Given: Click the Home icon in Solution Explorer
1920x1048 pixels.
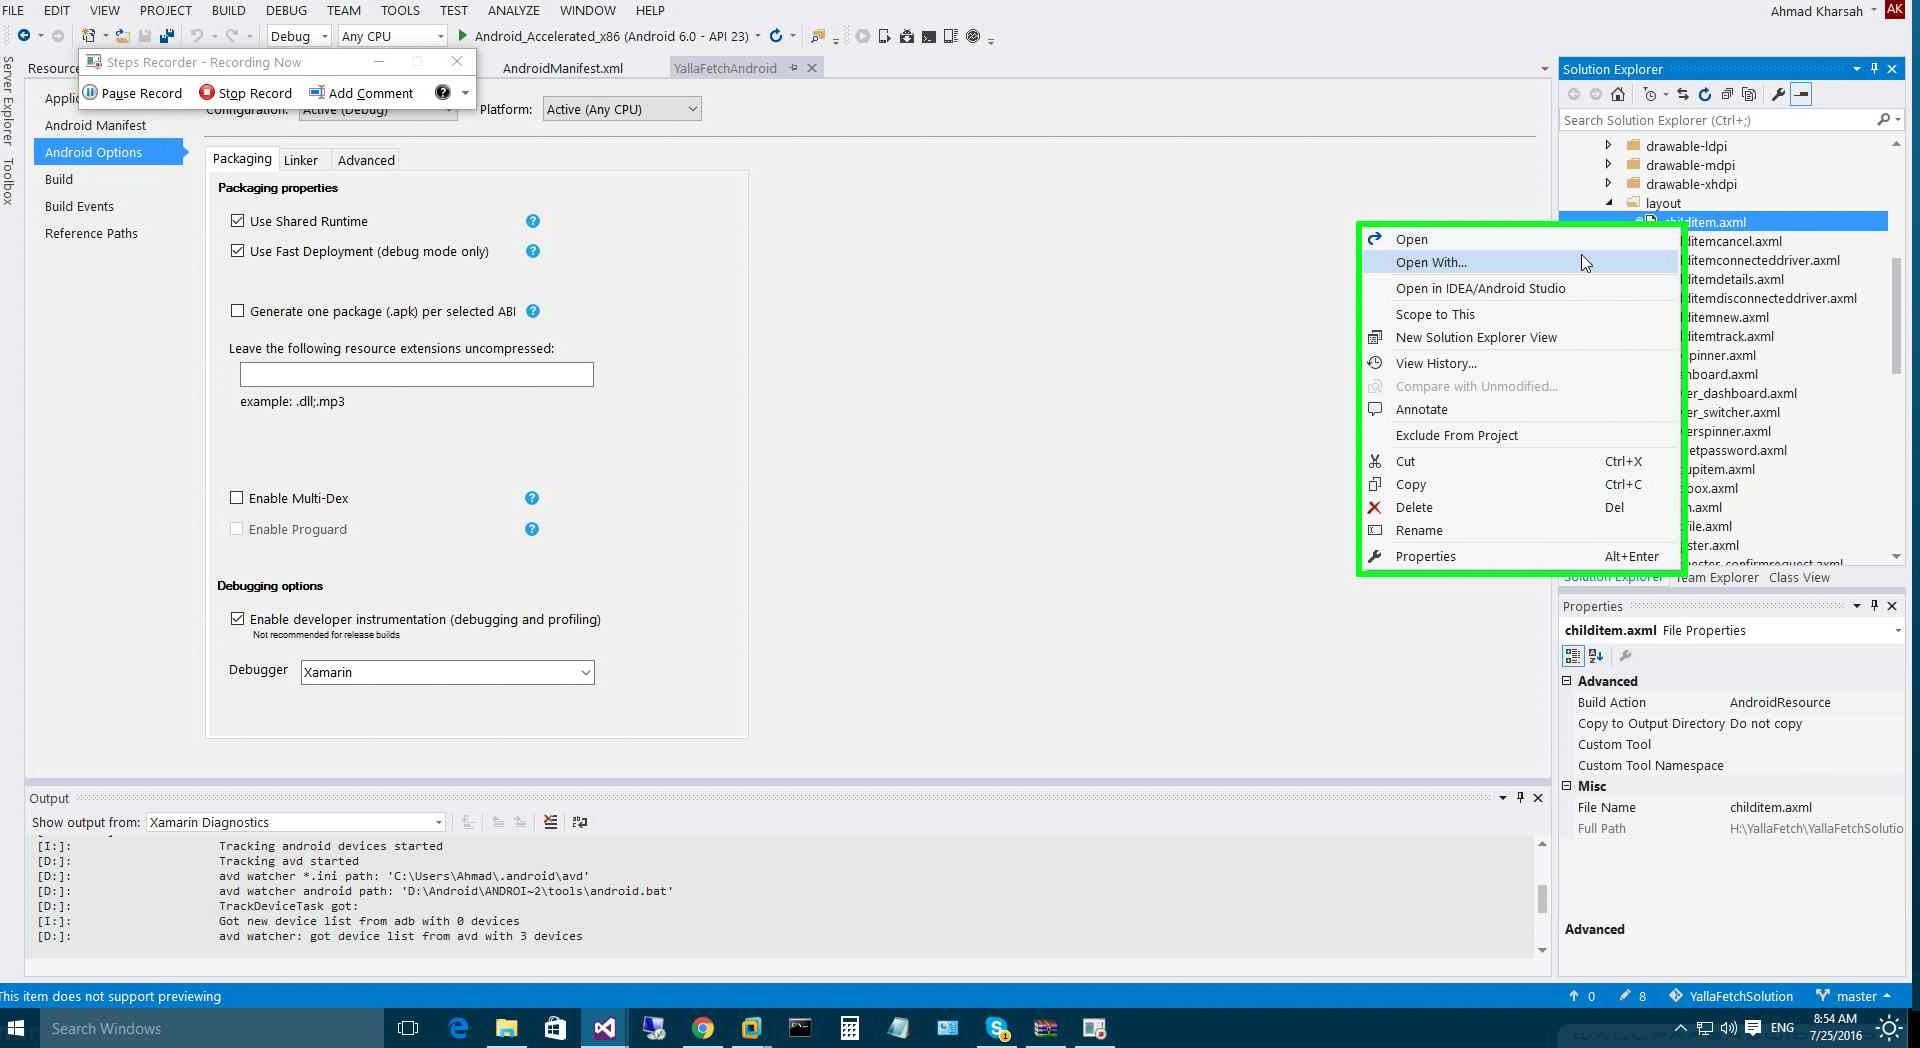Looking at the screenshot, I should tap(1618, 94).
